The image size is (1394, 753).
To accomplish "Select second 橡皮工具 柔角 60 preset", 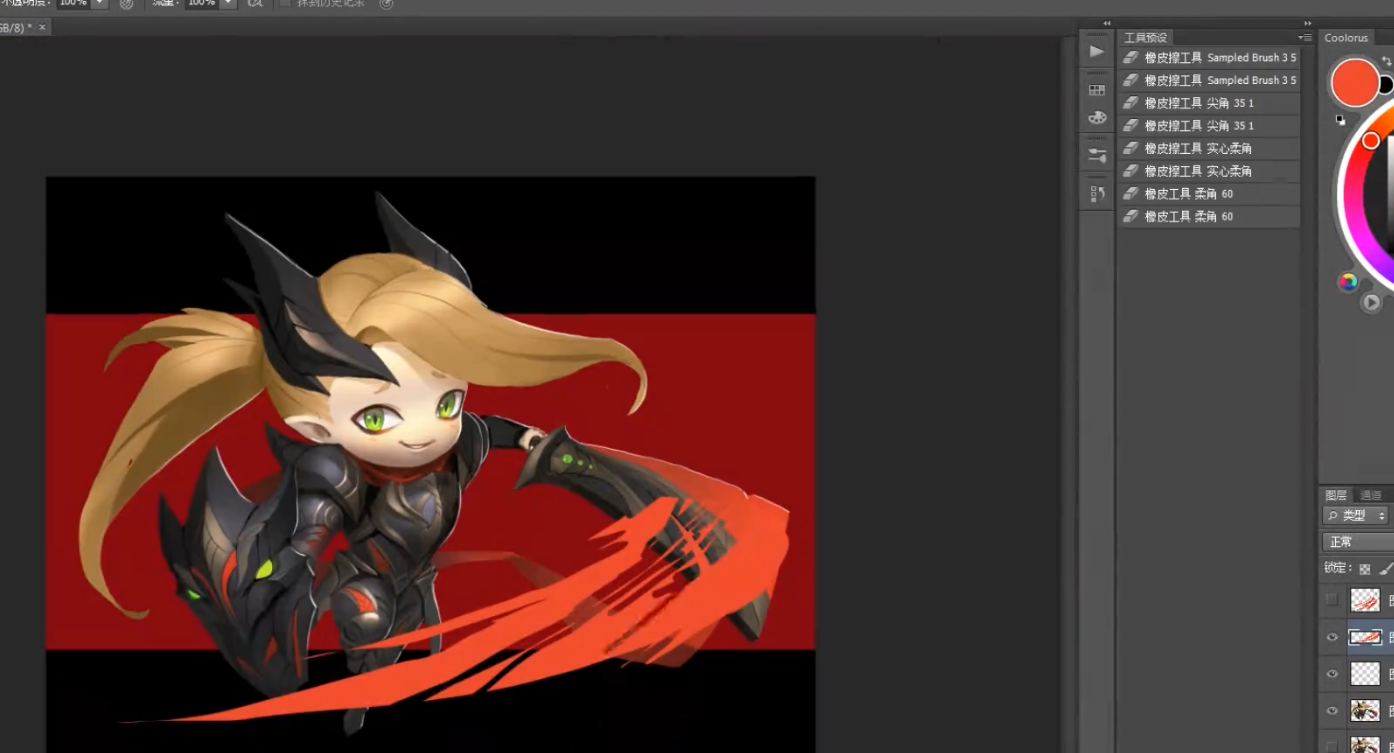I will pyautogui.click(x=1209, y=216).
